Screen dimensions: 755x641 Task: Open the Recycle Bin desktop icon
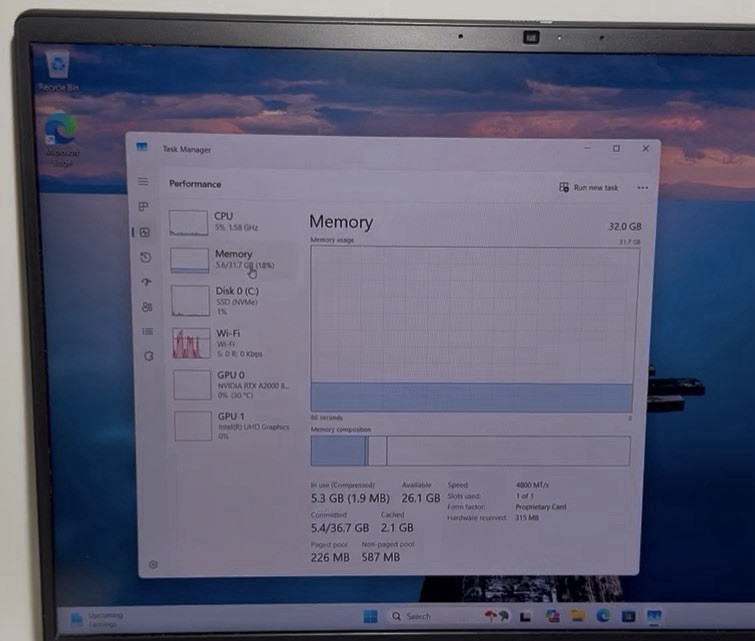click(58, 72)
